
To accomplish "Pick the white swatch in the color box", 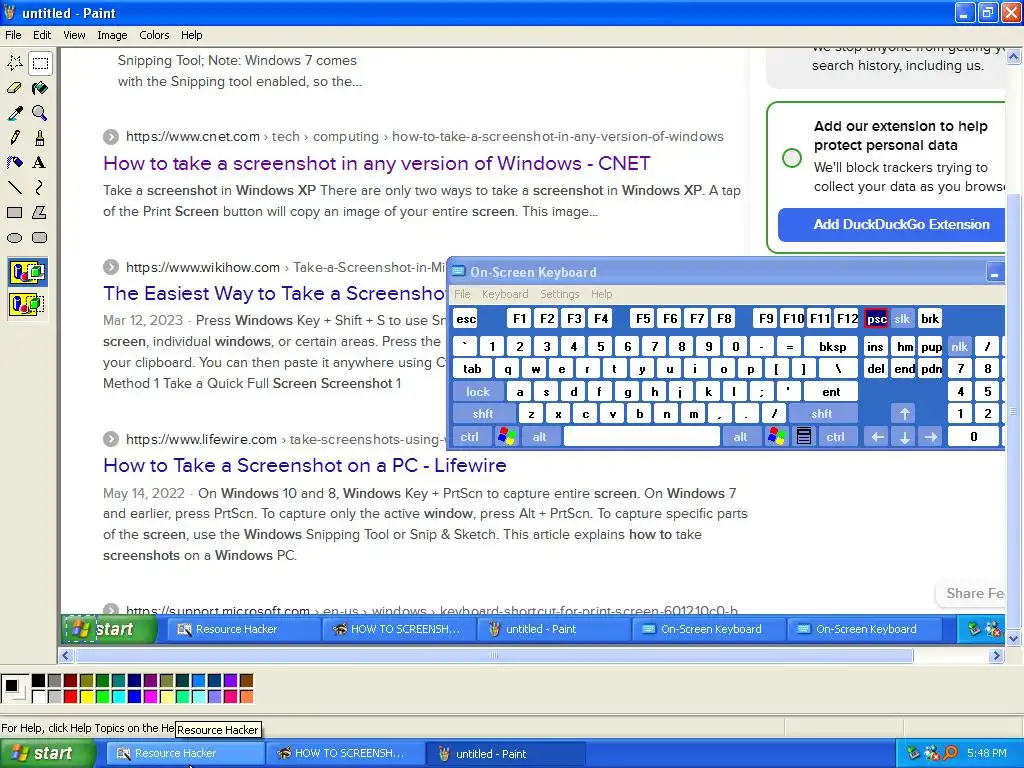I will [x=39, y=697].
